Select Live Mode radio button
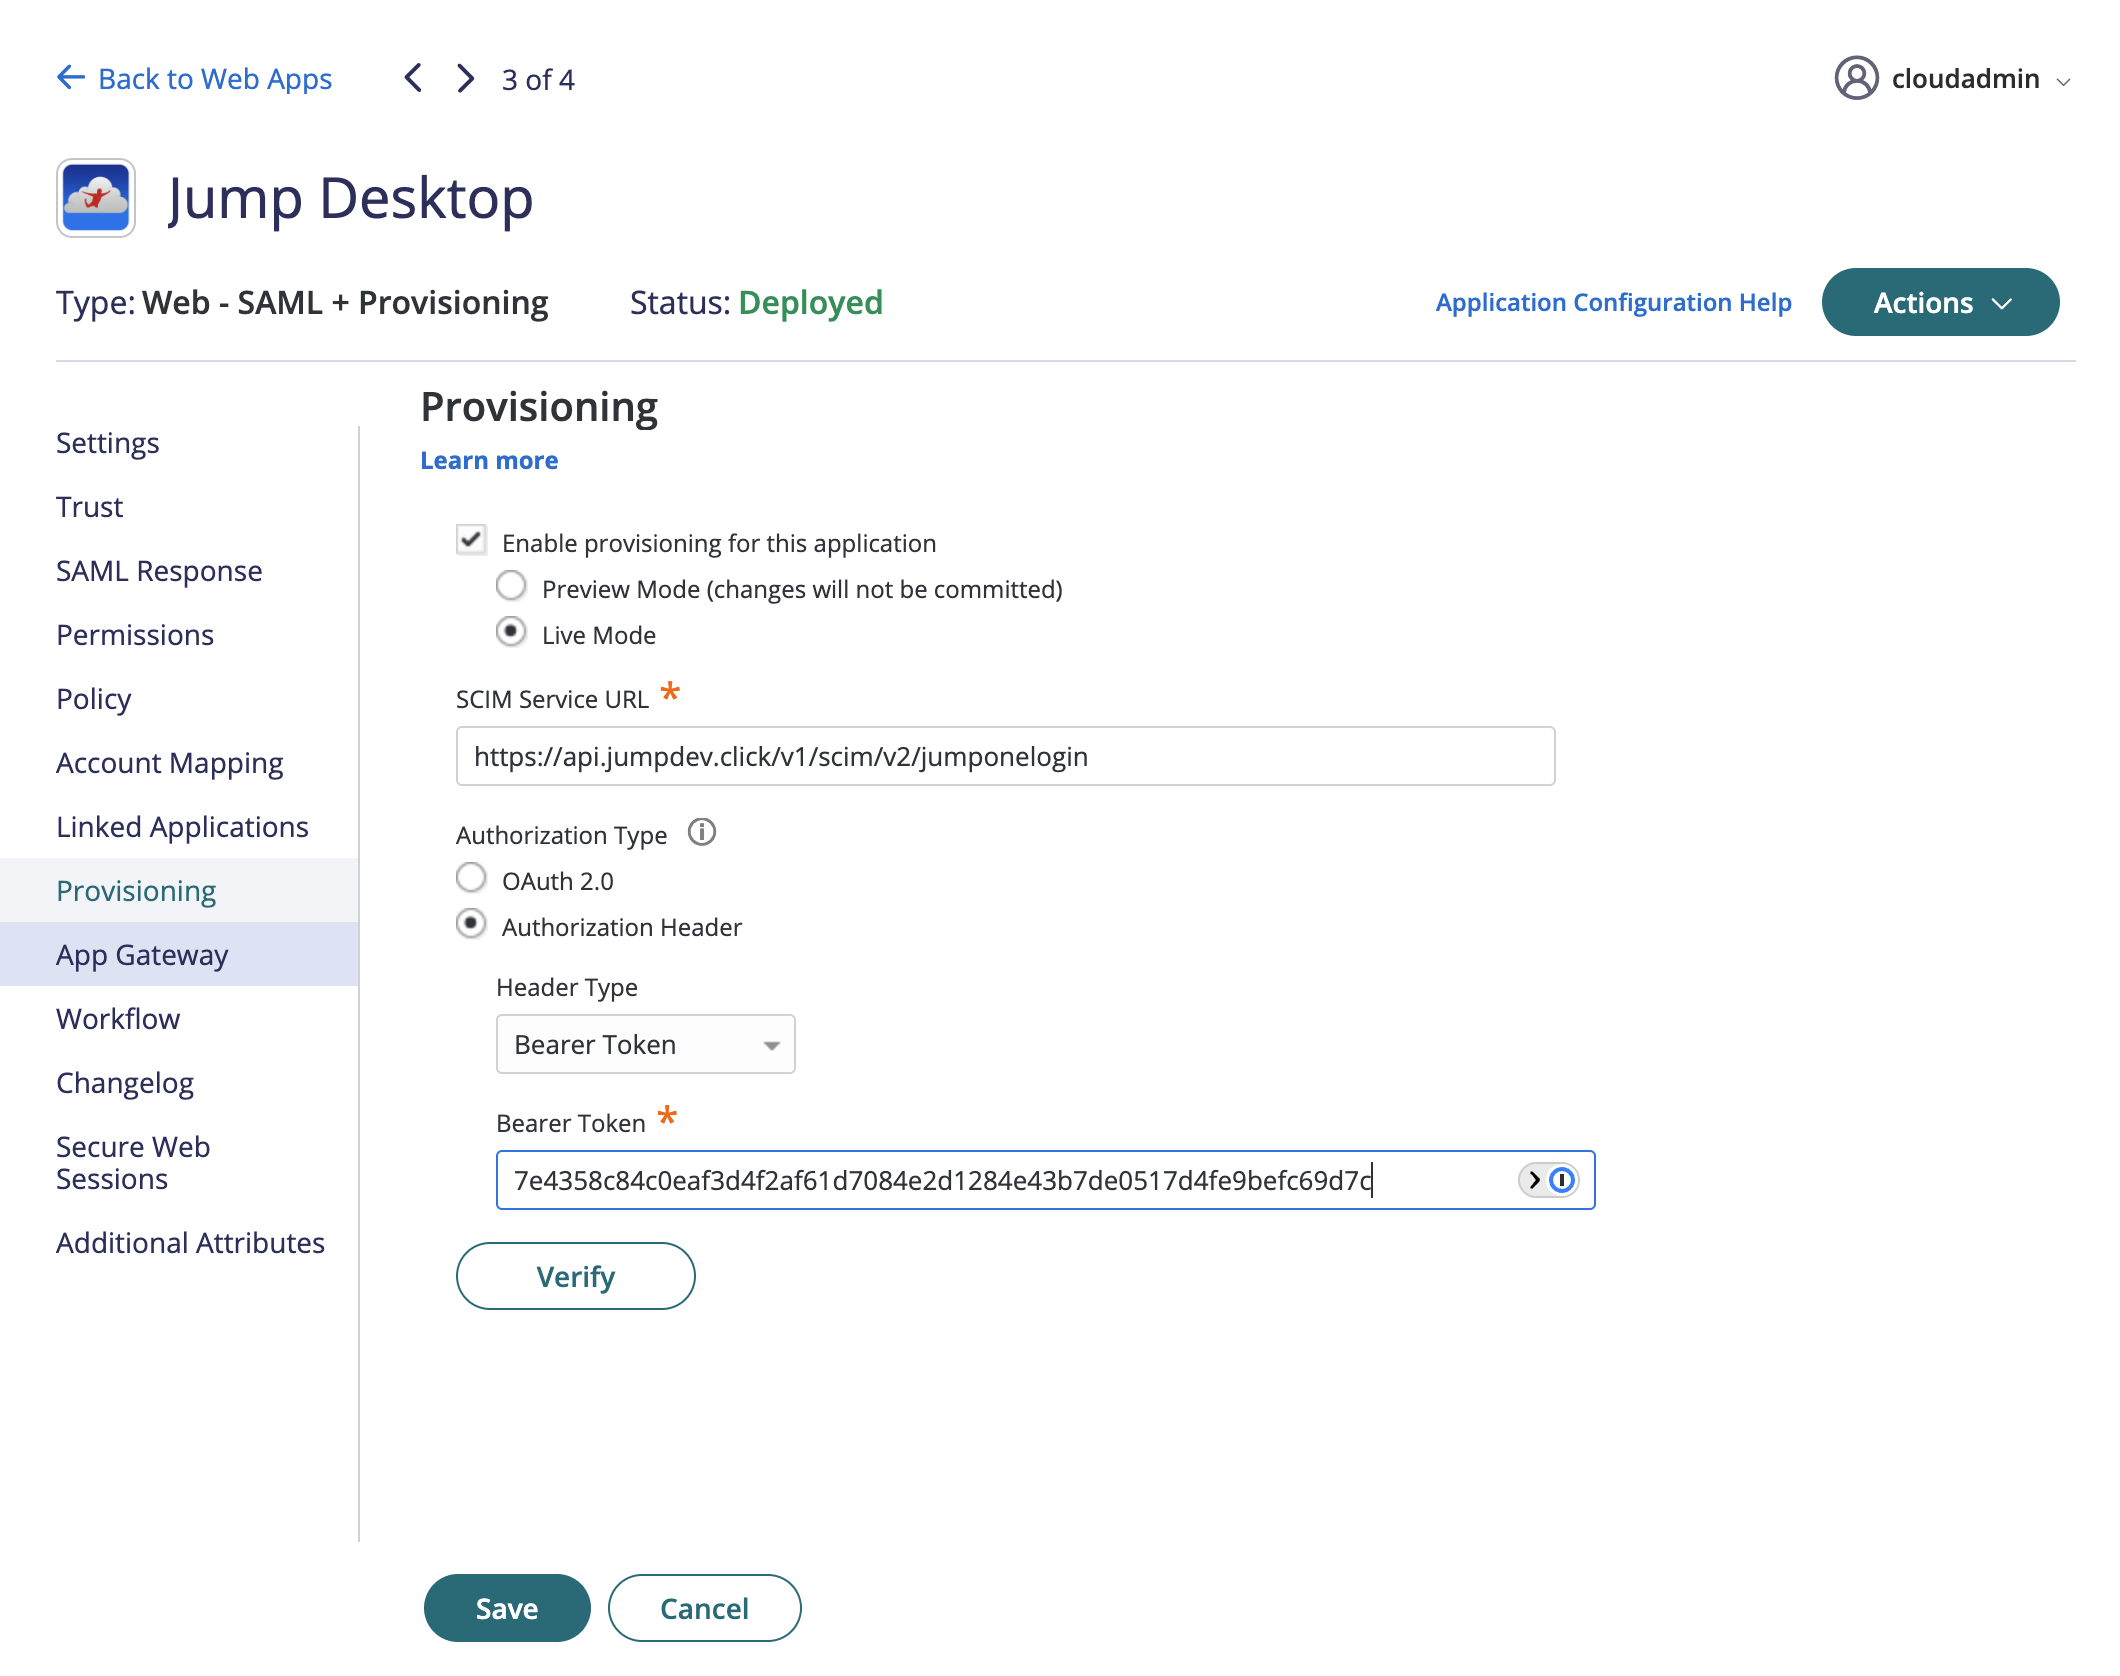The width and height of the screenshot is (2120, 1676). [x=511, y=632]
